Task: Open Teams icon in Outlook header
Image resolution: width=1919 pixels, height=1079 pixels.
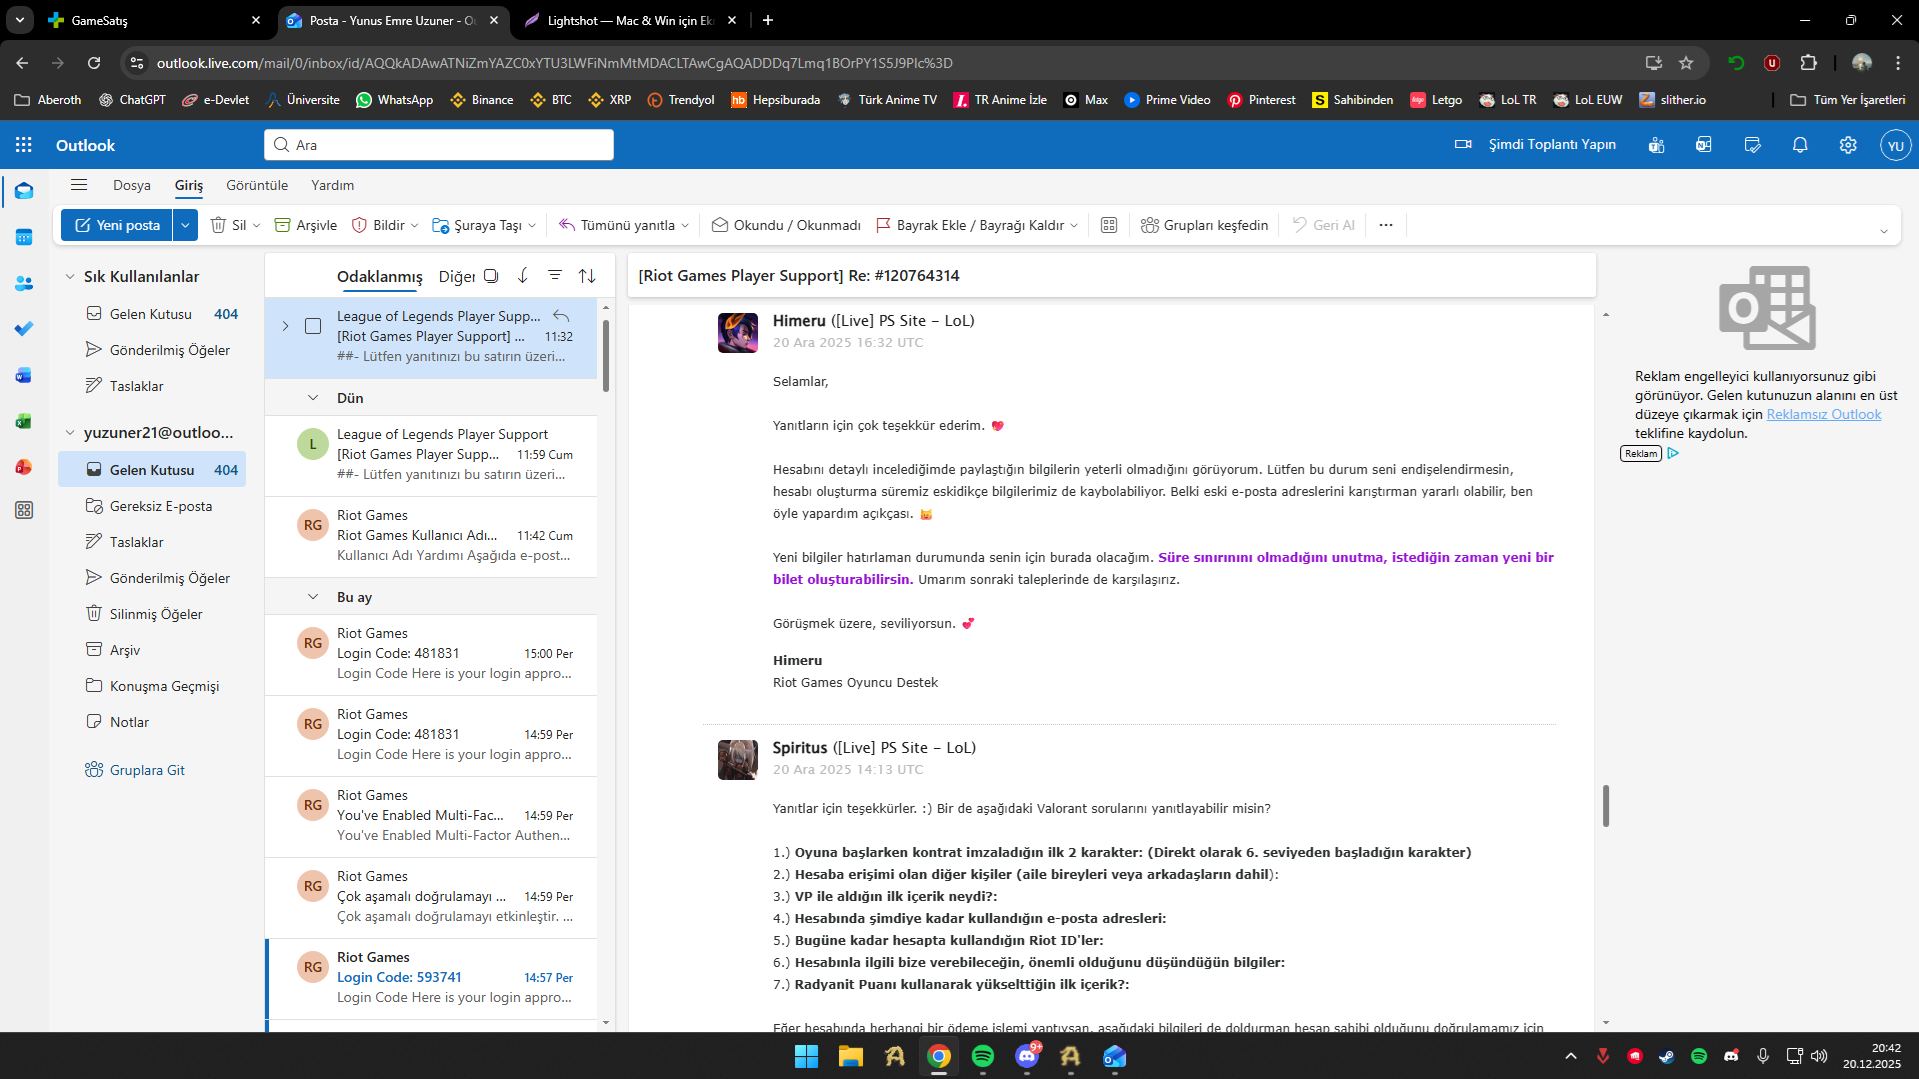Action: pyautogui.click(x=1656, y=145)
